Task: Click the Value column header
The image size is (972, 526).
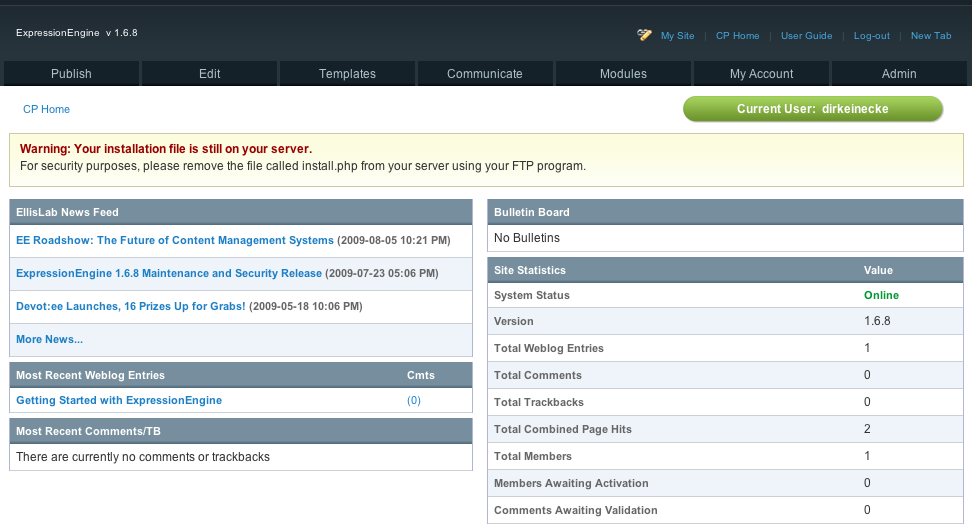Action: 878,270
